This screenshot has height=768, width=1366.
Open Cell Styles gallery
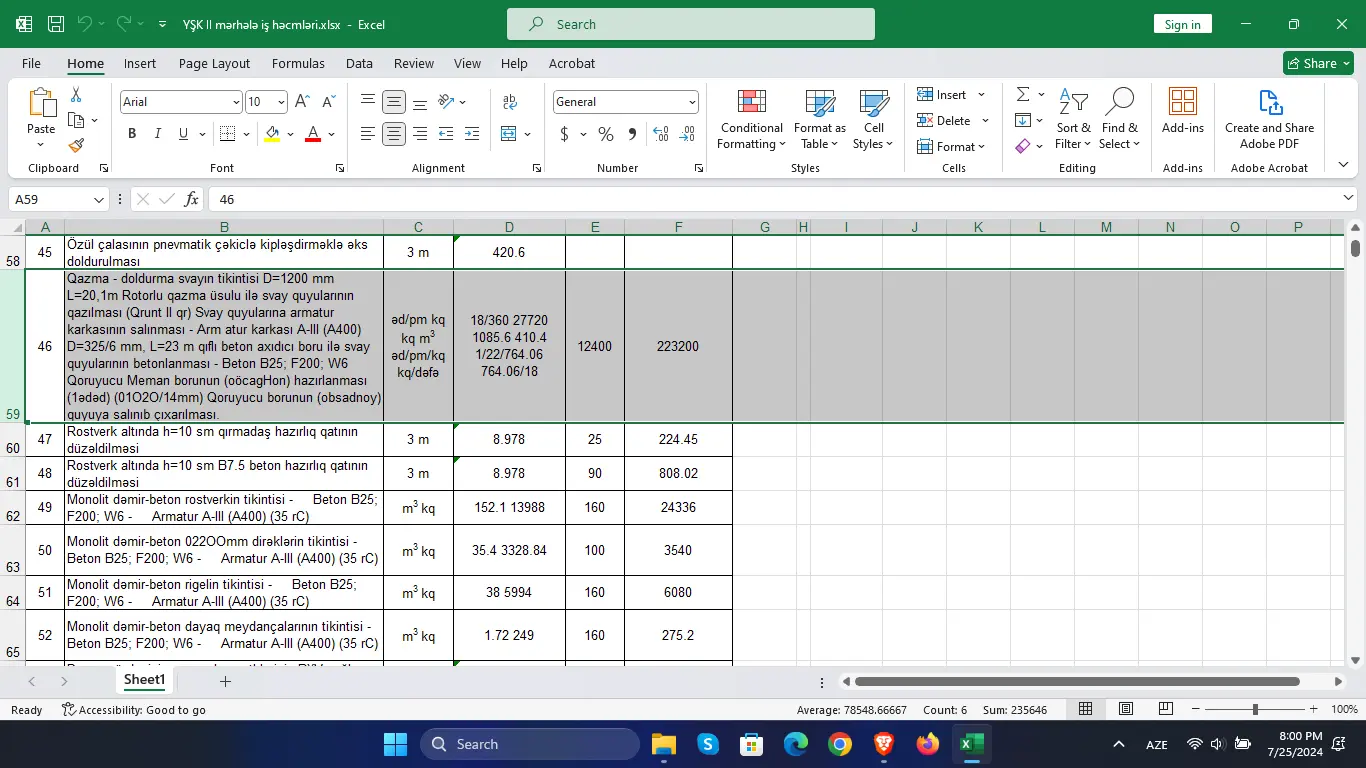[874, 119]
